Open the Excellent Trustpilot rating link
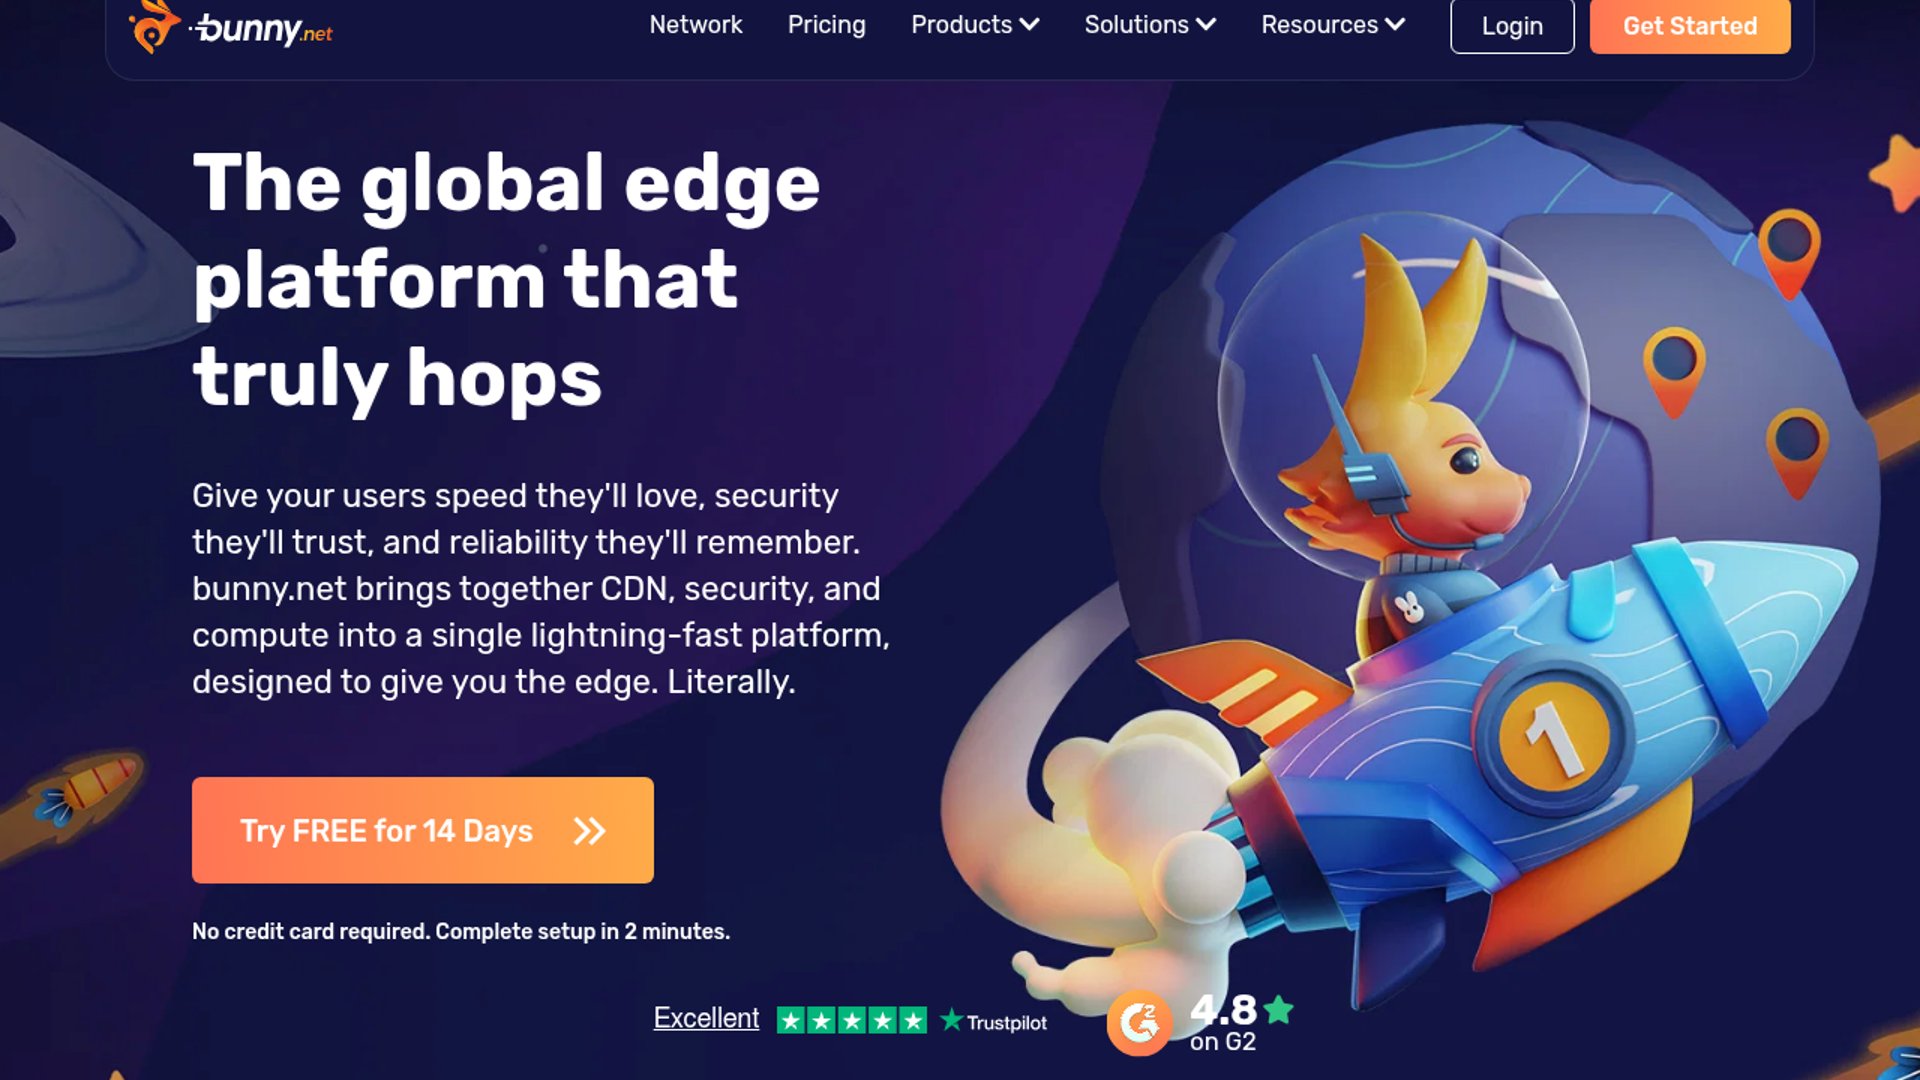The width and height of the screenshot is (1920, 1080). [x=706, y=1018]
